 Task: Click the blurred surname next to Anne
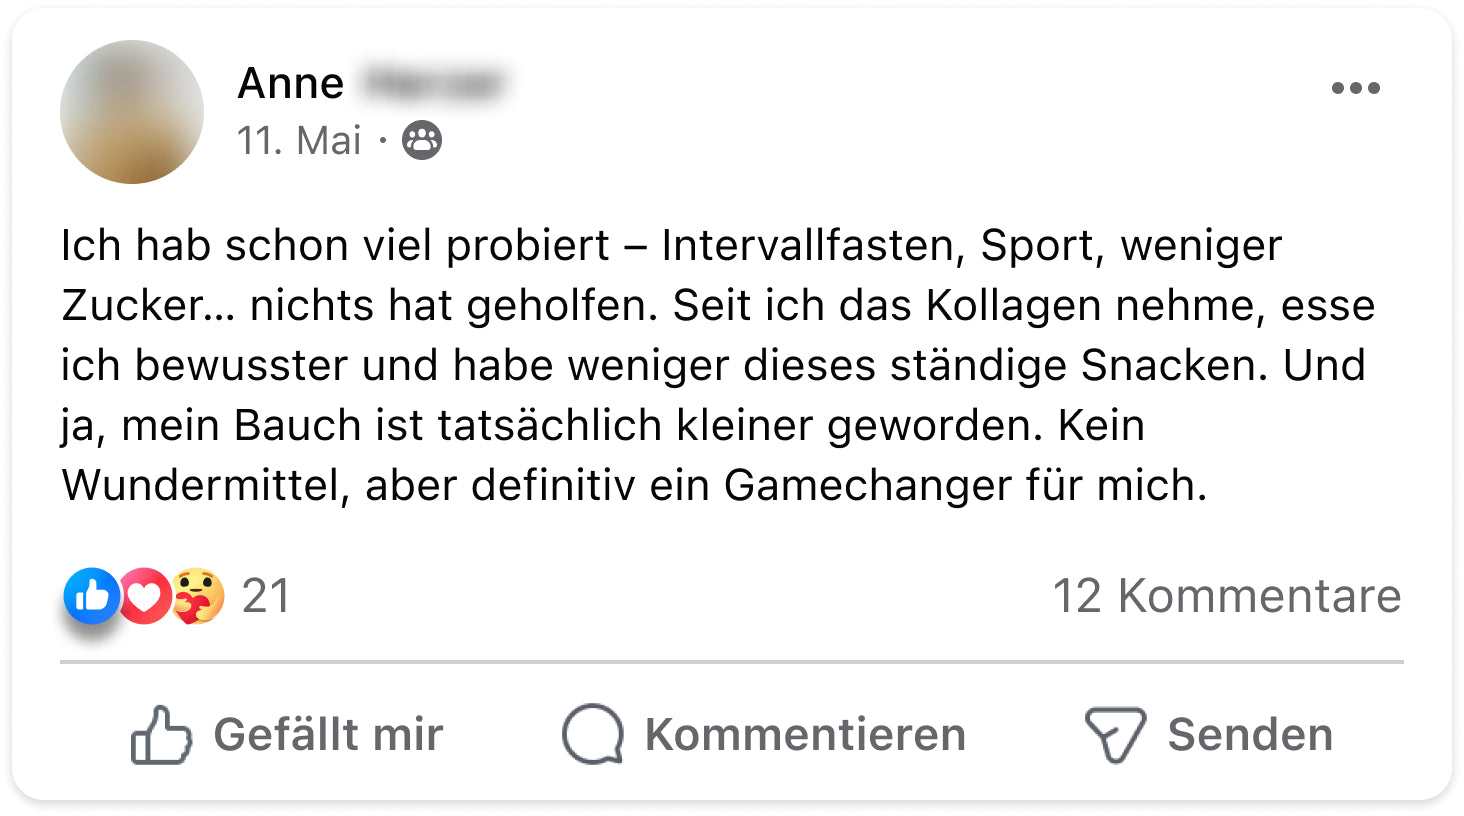[x=432, y=83]
